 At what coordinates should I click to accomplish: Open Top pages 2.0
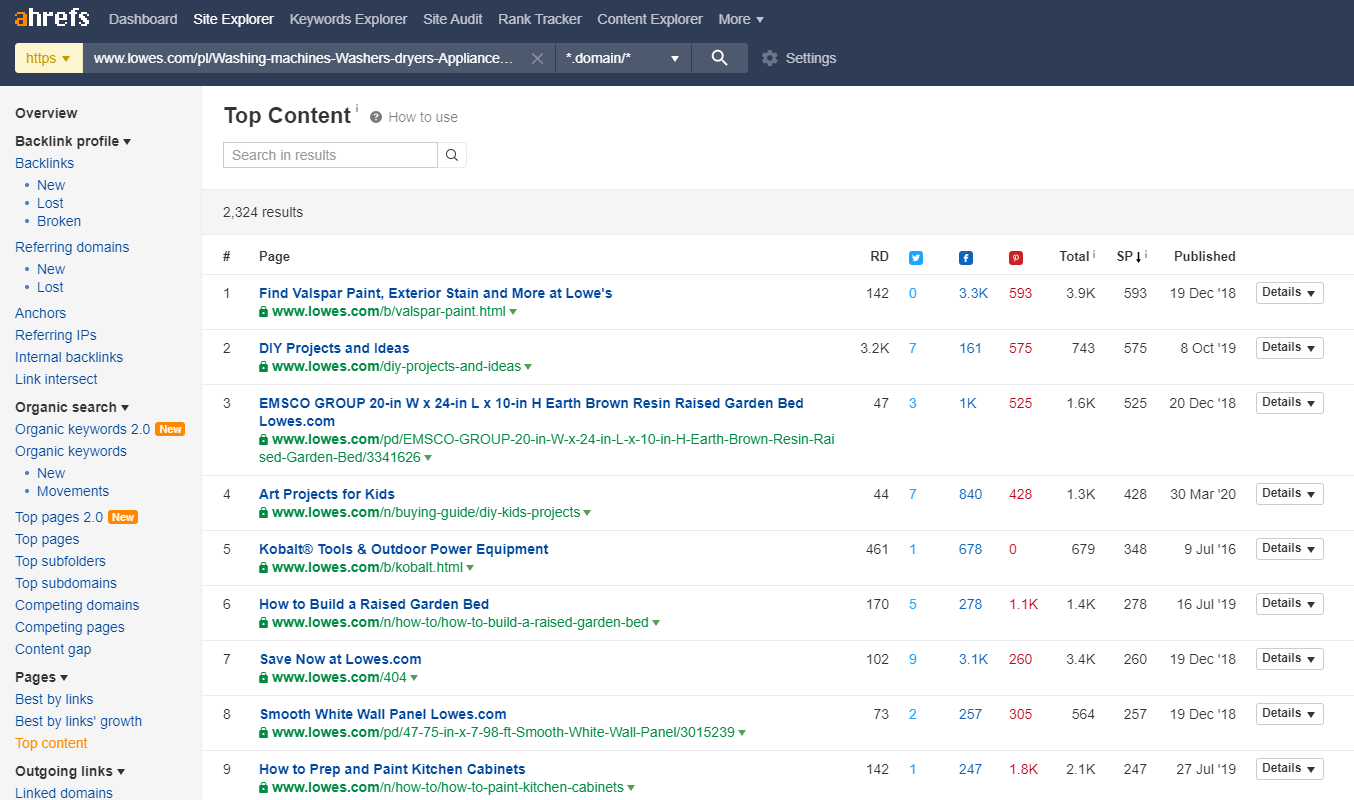(x=59, y=517)
